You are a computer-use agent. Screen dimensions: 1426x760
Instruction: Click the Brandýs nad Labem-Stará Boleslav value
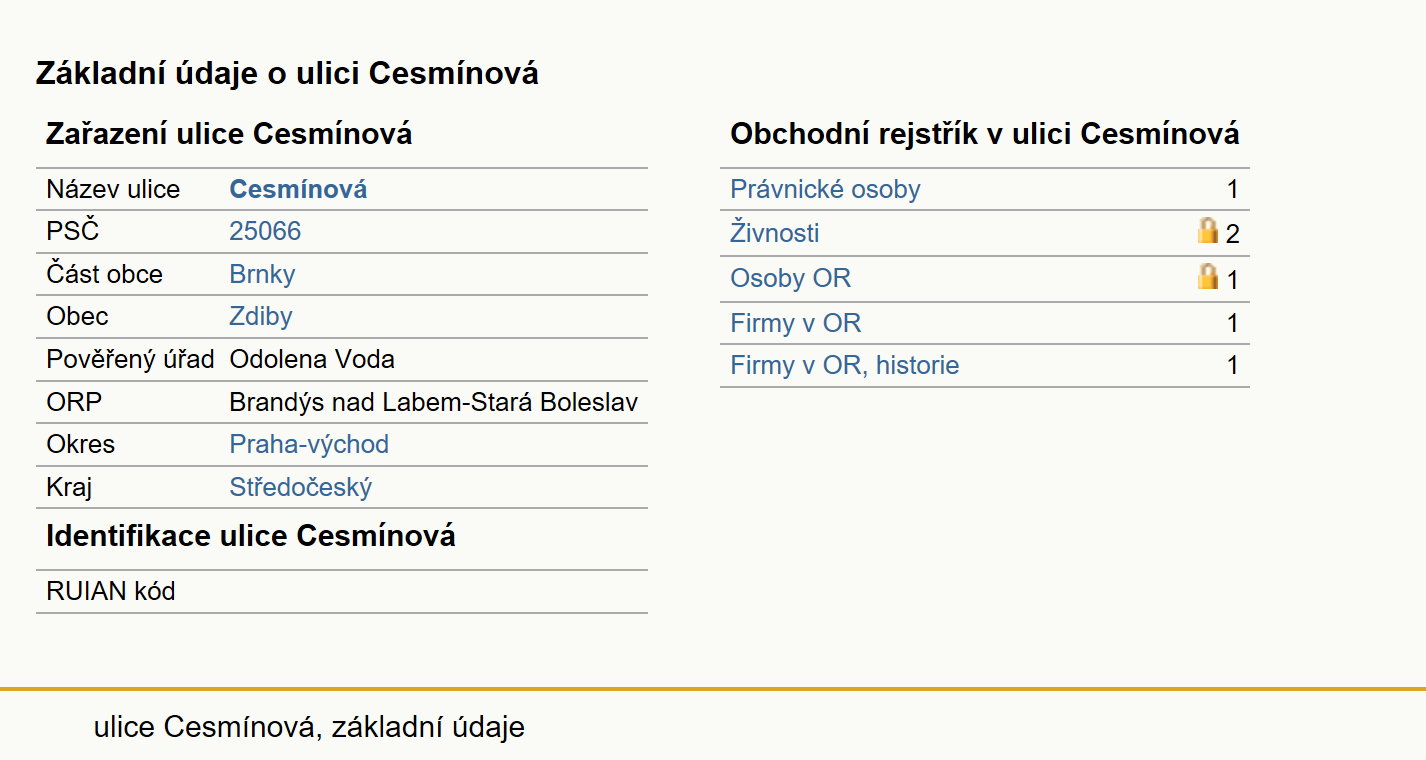pyautogui.click(x=434, y=402)
